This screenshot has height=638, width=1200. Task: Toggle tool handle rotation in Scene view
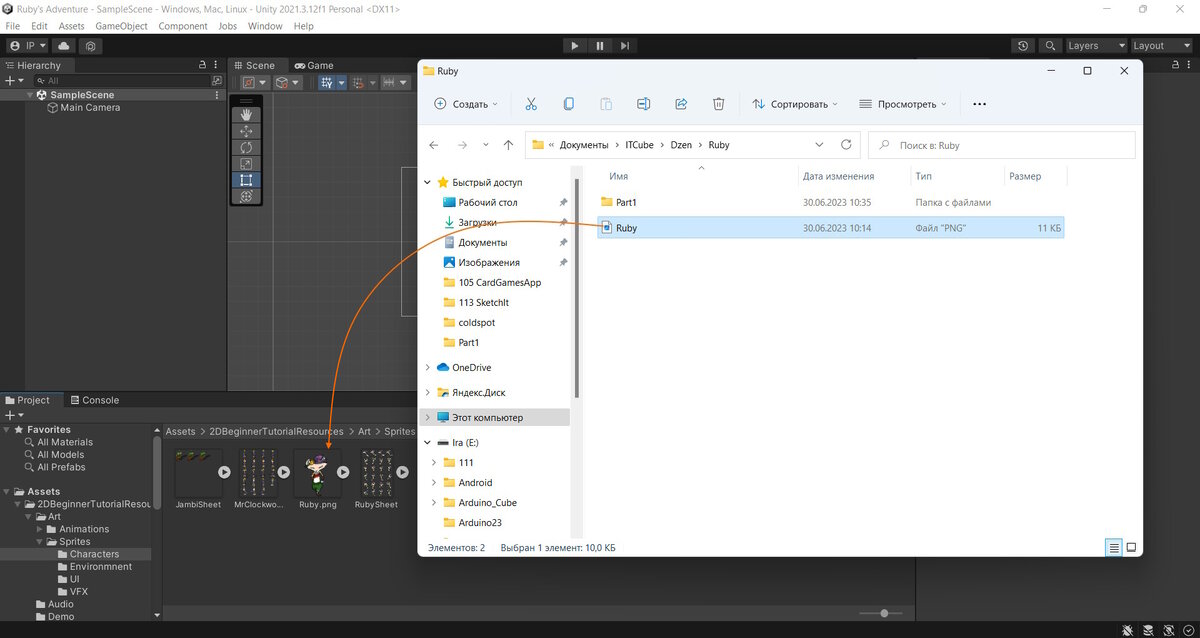288,83
